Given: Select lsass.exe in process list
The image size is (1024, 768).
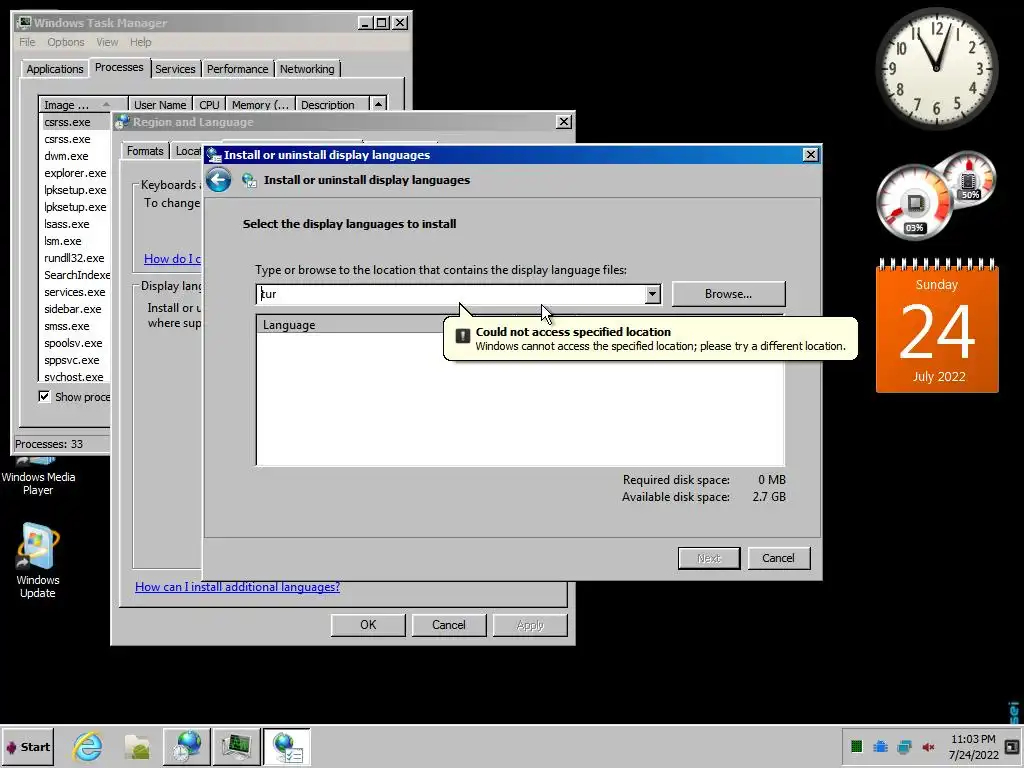Looking at the screenshot, I should (x=75, y=224).
